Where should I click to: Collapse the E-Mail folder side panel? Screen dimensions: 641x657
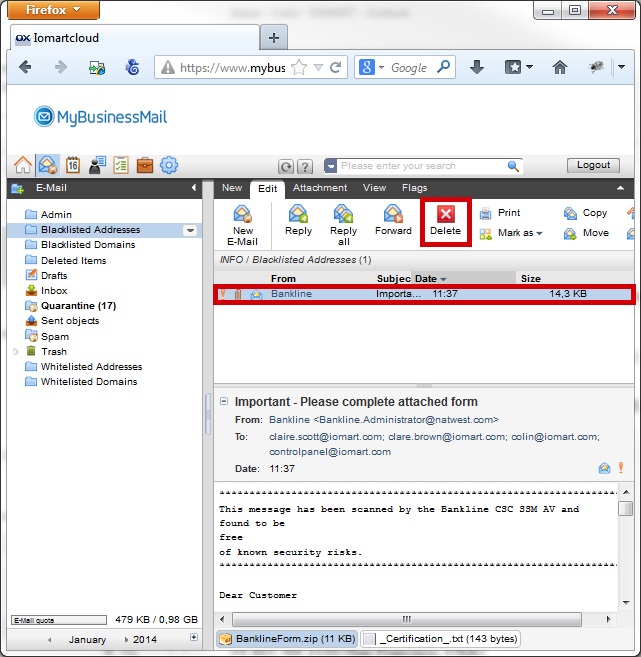pos(194,188)
